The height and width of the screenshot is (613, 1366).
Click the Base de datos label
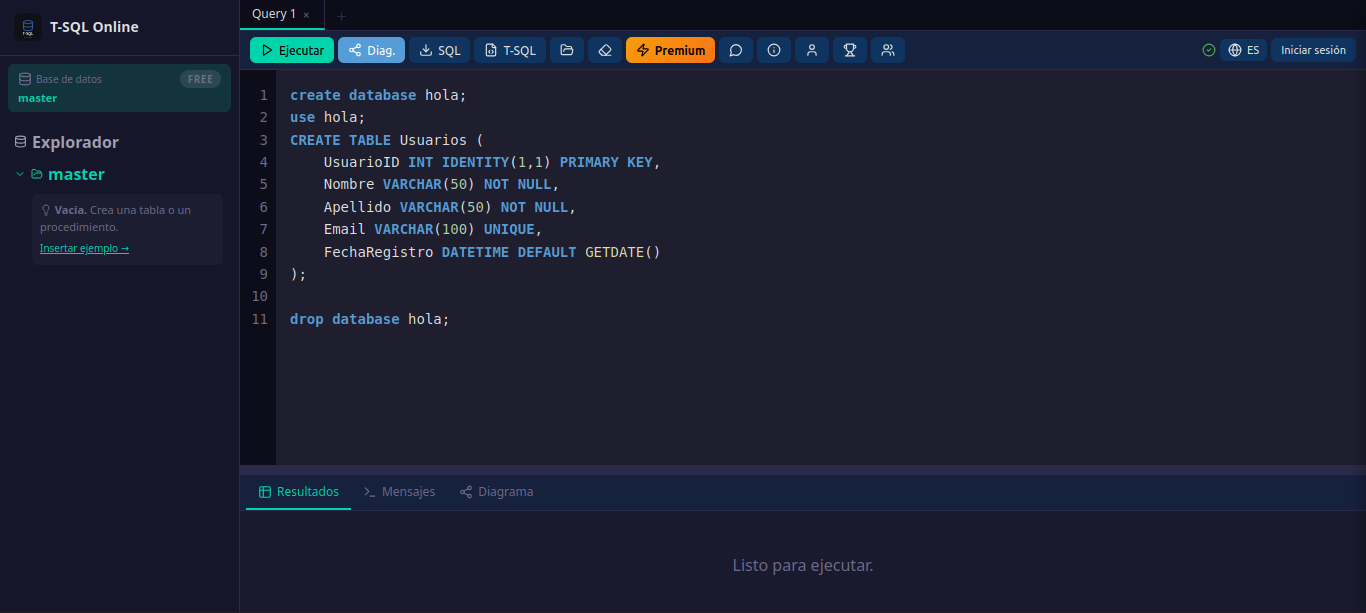[69, 79]
